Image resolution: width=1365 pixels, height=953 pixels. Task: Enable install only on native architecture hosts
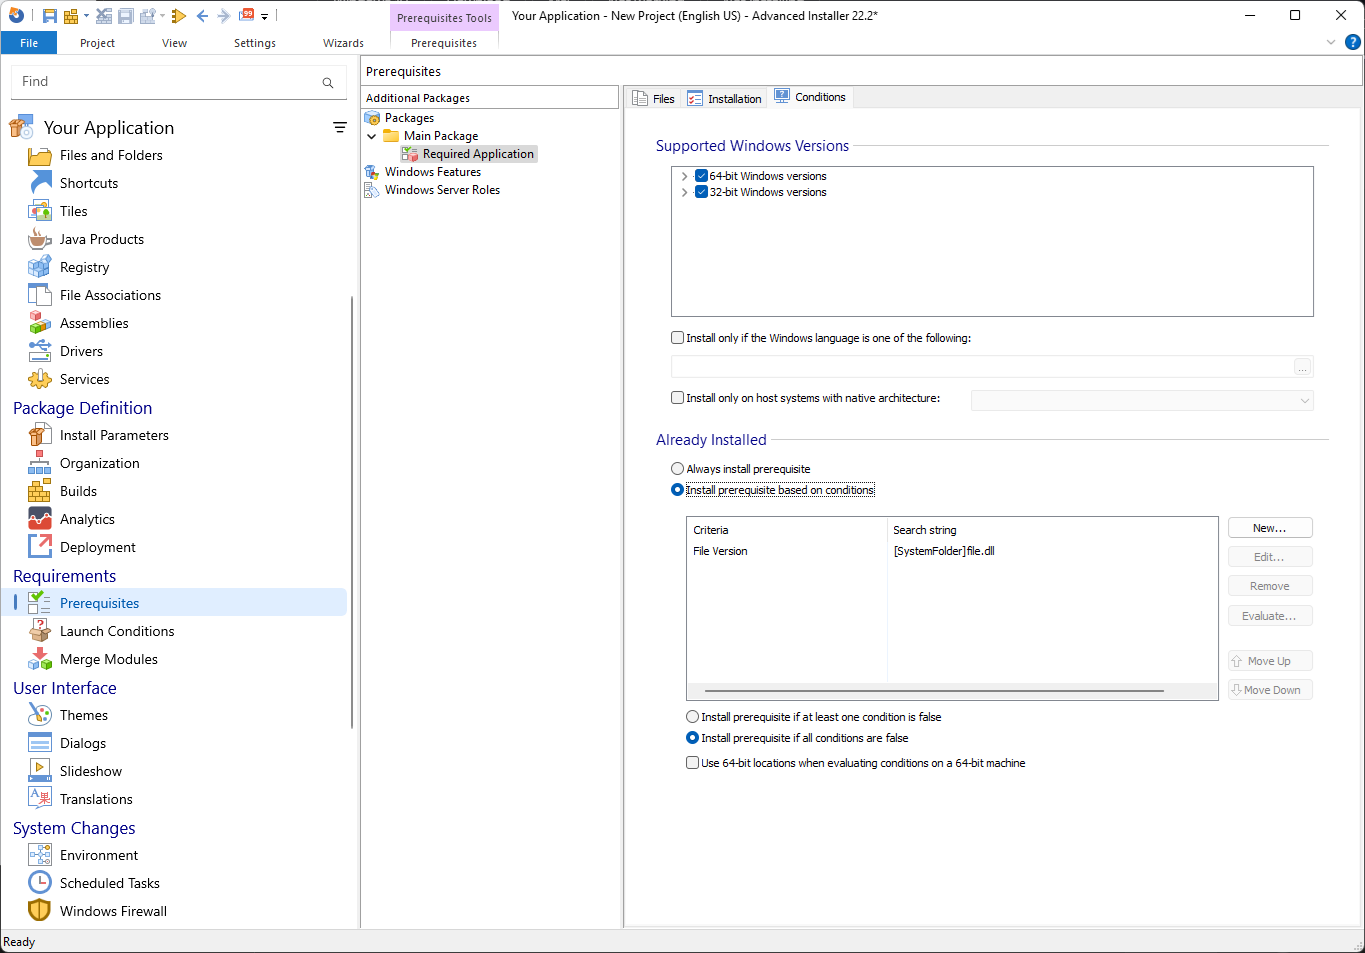point(678,398)
